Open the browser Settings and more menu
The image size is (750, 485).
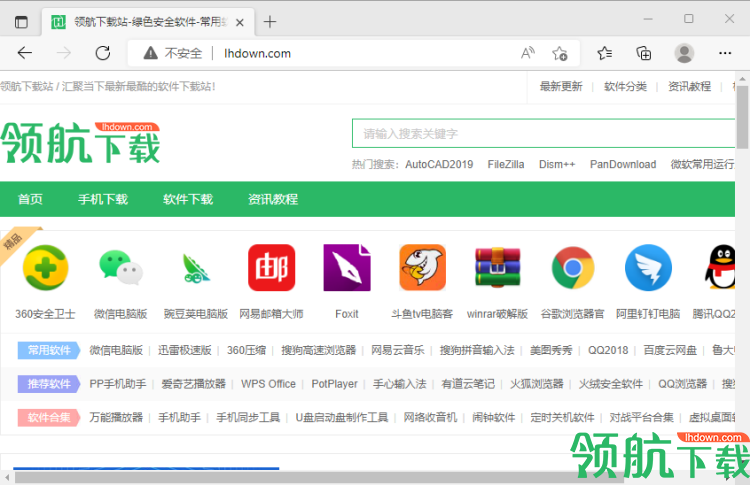725,53
